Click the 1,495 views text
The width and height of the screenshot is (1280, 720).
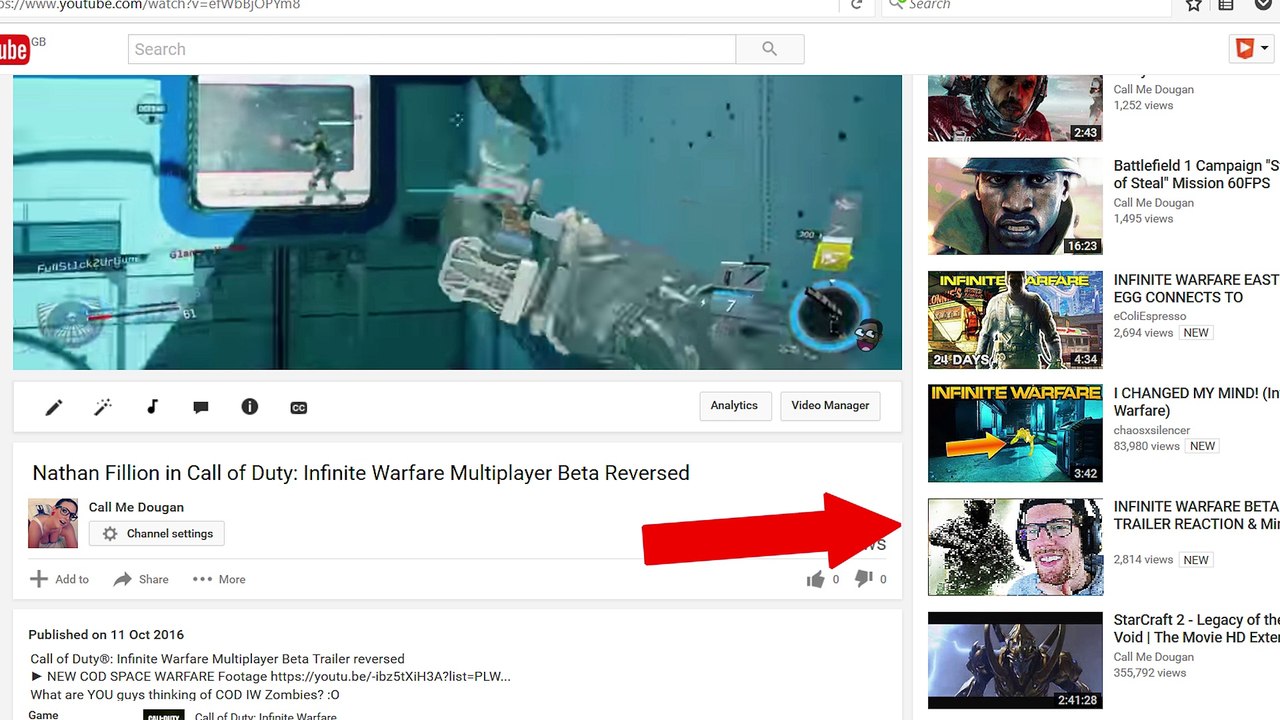coord(1143,219)
